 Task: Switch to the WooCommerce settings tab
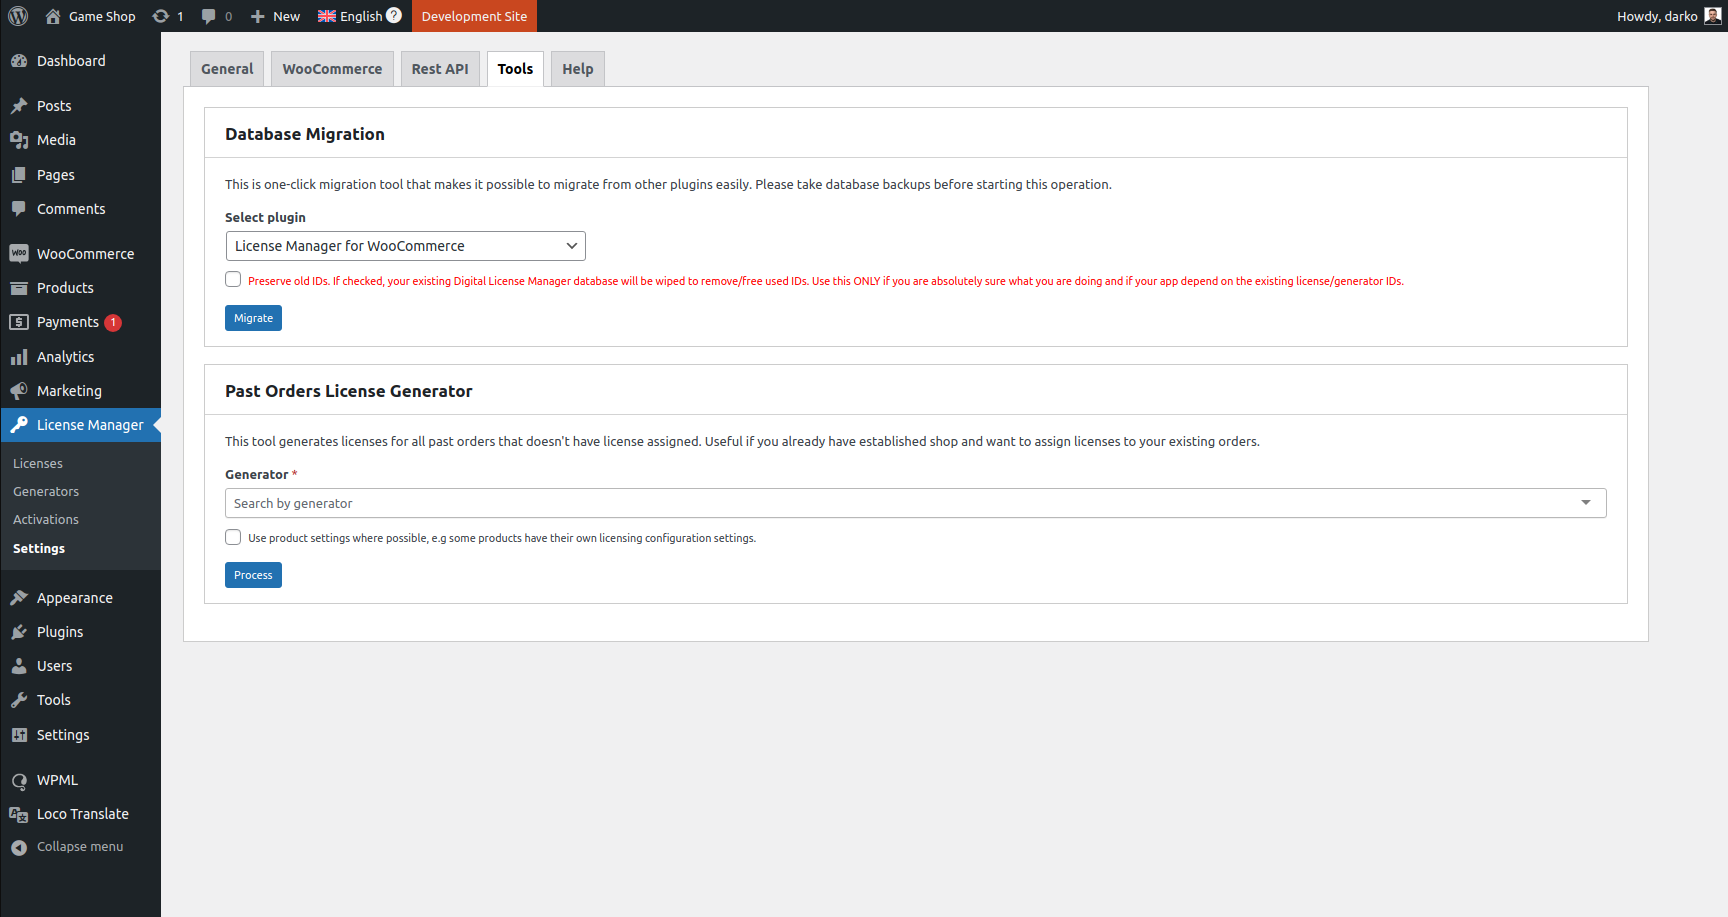coord(332,69)
